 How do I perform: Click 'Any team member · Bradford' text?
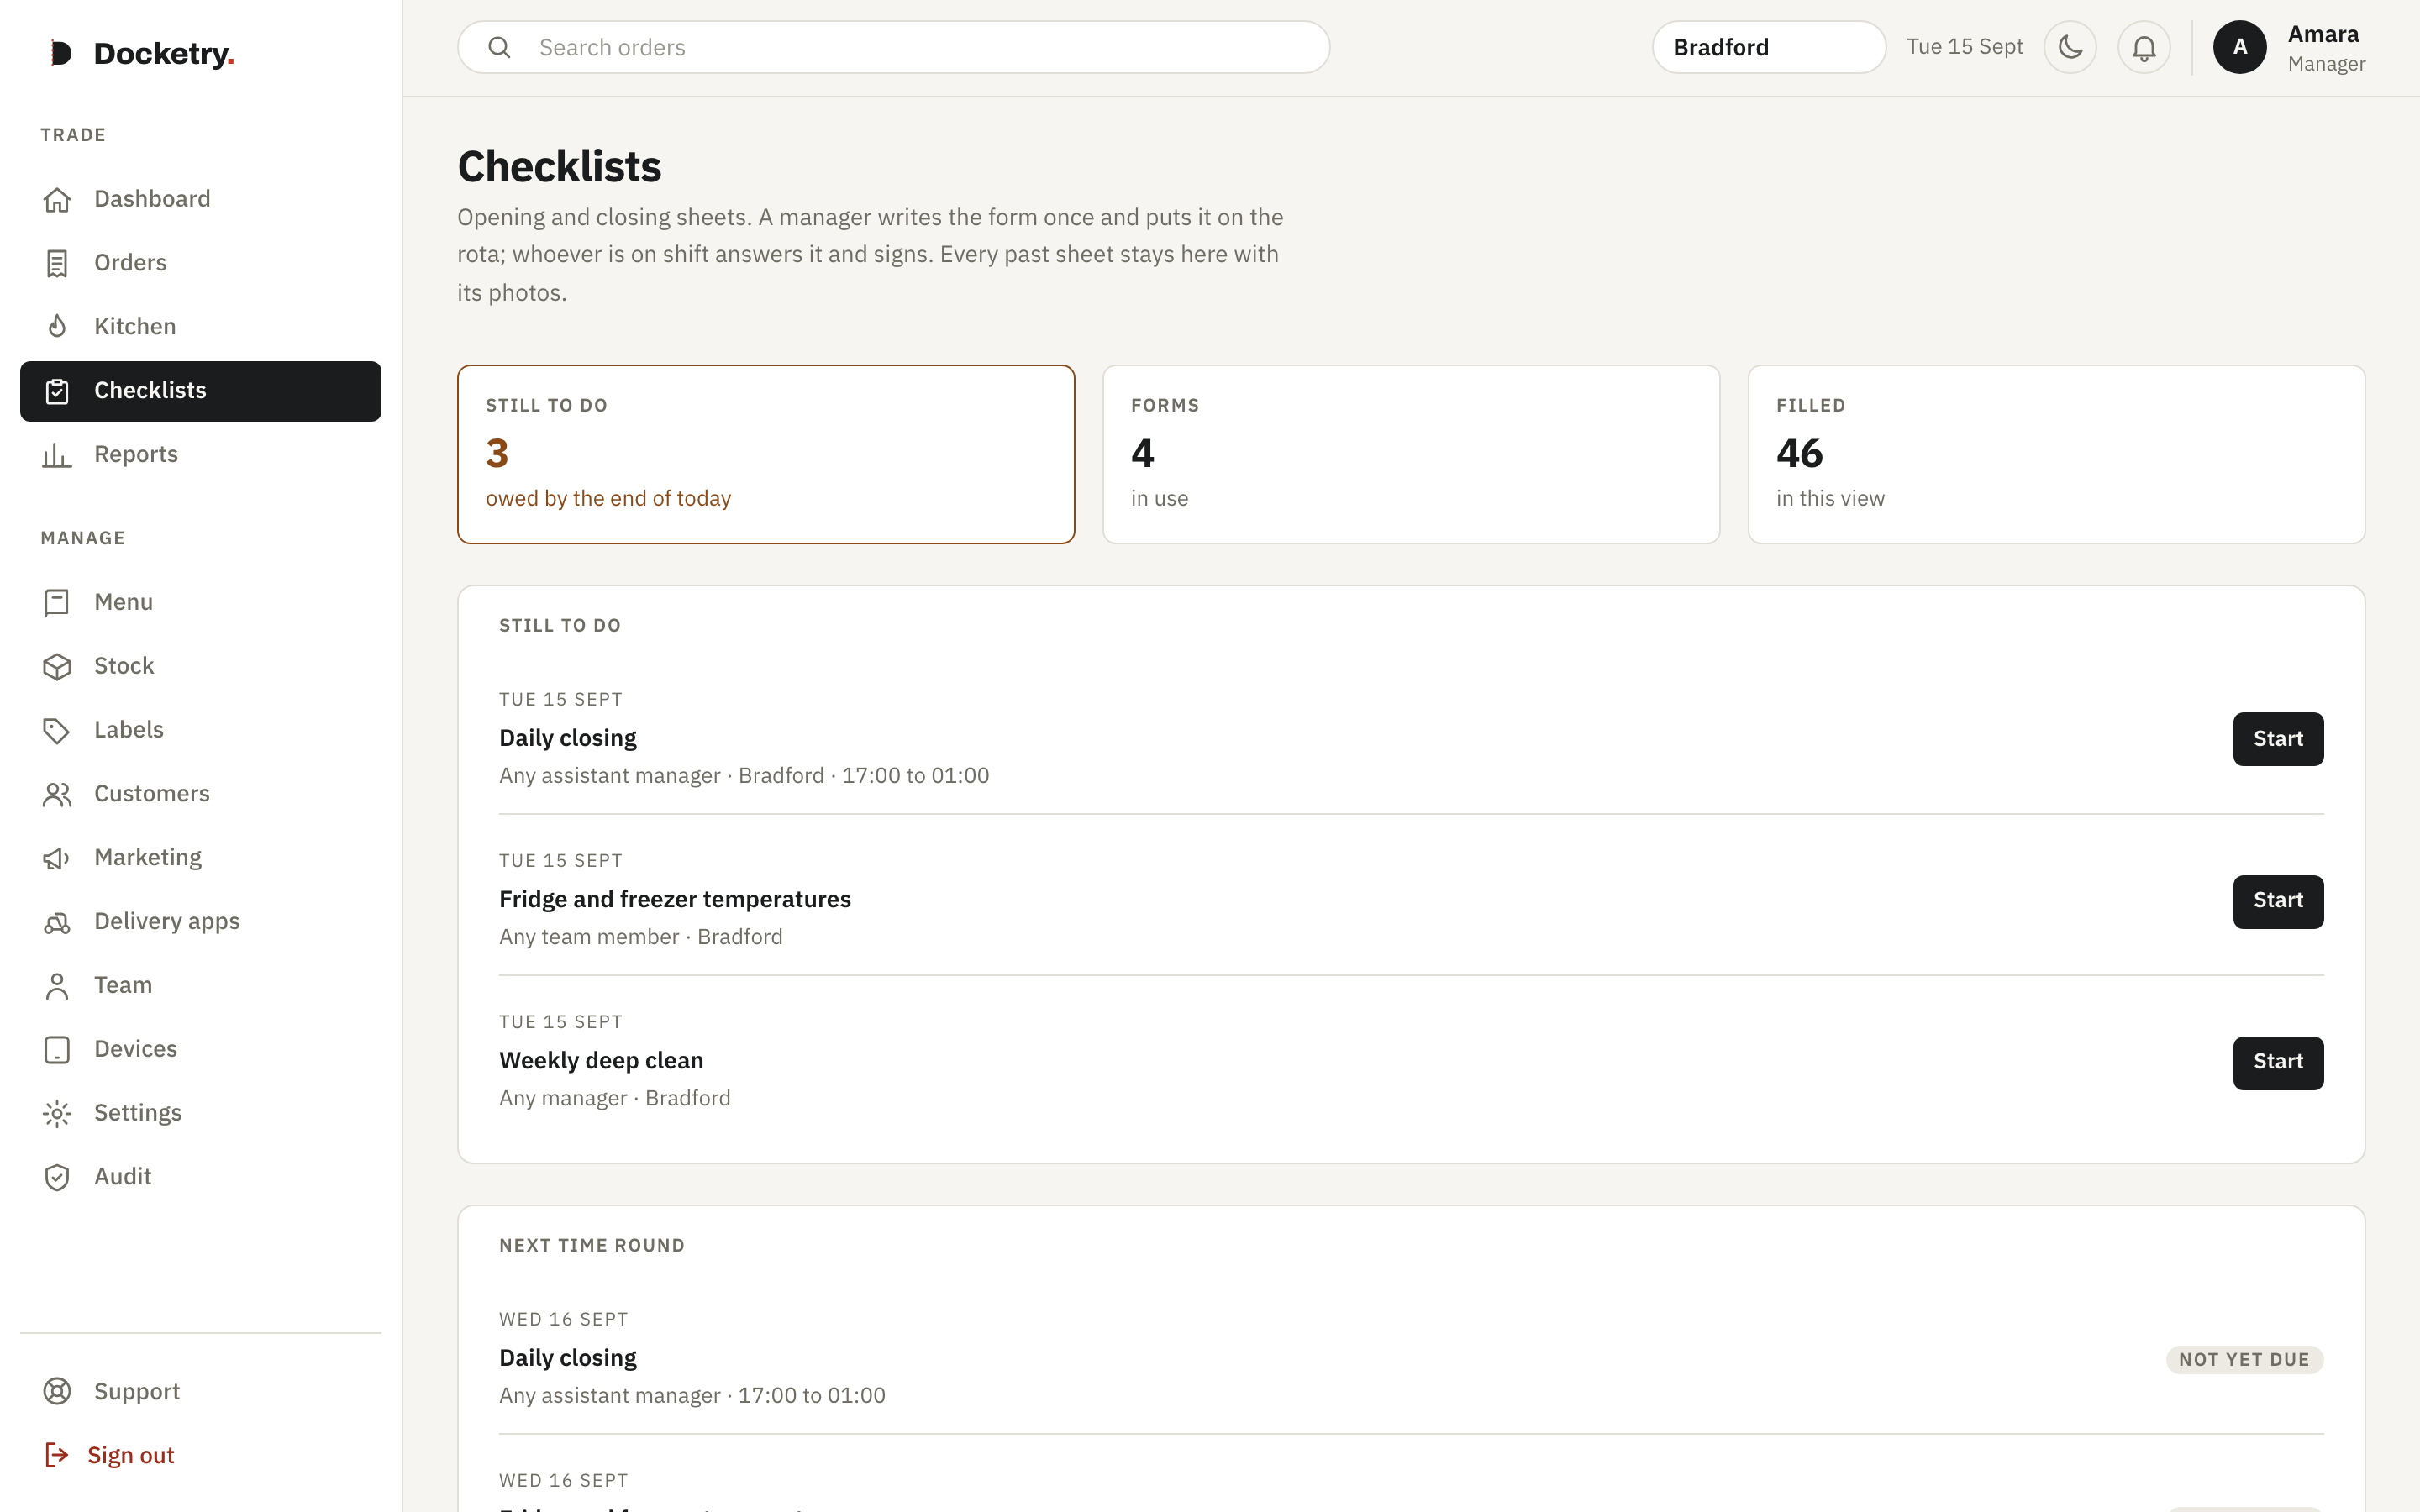coord(641,937)
